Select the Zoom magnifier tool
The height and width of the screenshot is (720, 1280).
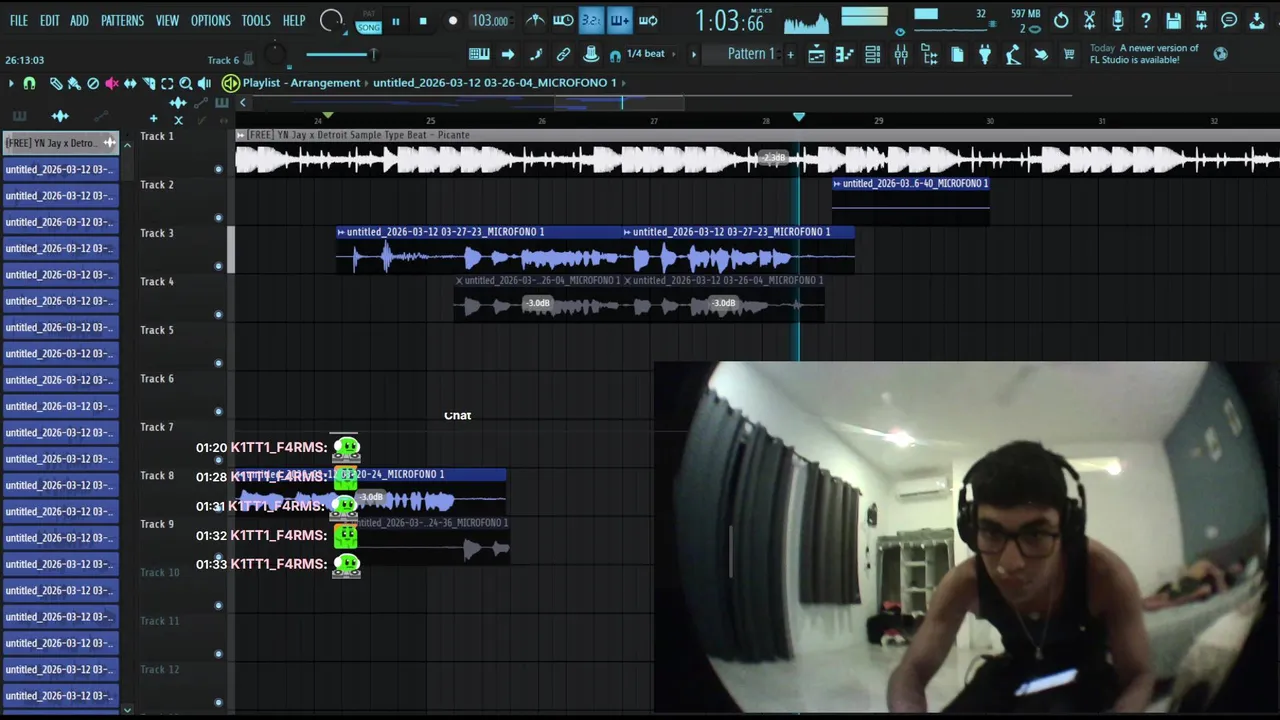[x=185, y=84]
